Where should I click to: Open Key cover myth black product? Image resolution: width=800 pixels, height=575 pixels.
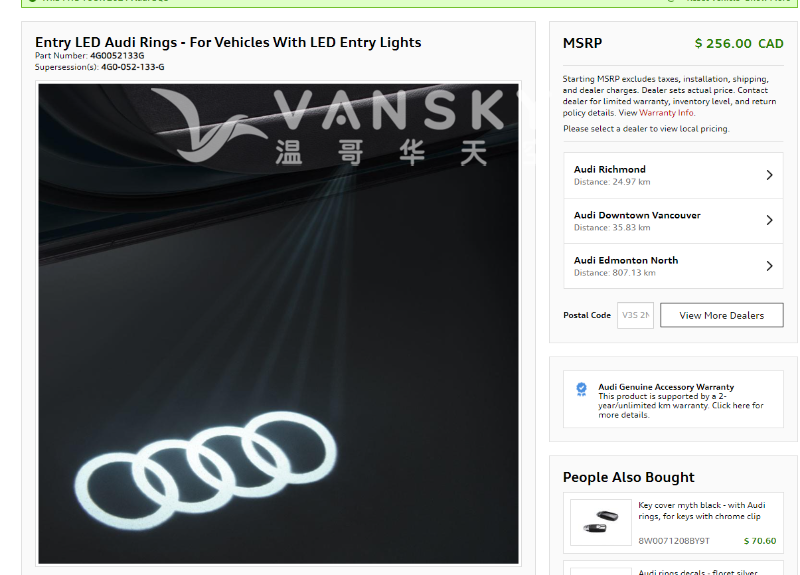pos(702,511)
